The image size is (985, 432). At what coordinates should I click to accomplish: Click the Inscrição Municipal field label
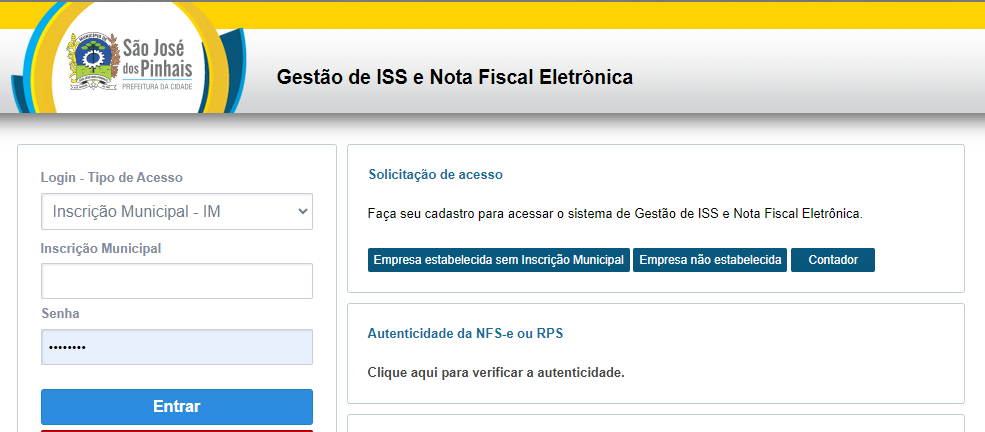tap(101, 249)
